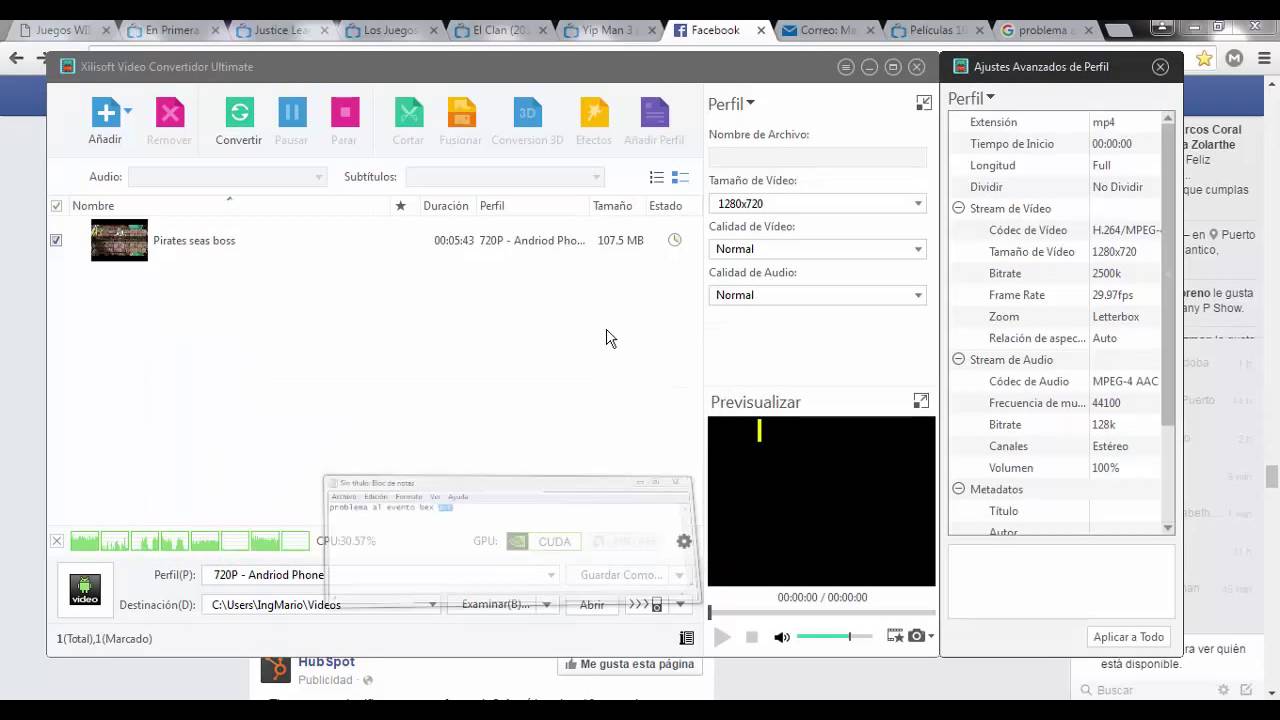Image resolution: width=1280 pixels, height=720 pixels.
Task: Open the Conversion 3D tool
Action: pyautogui.click(x=527, y=112)
